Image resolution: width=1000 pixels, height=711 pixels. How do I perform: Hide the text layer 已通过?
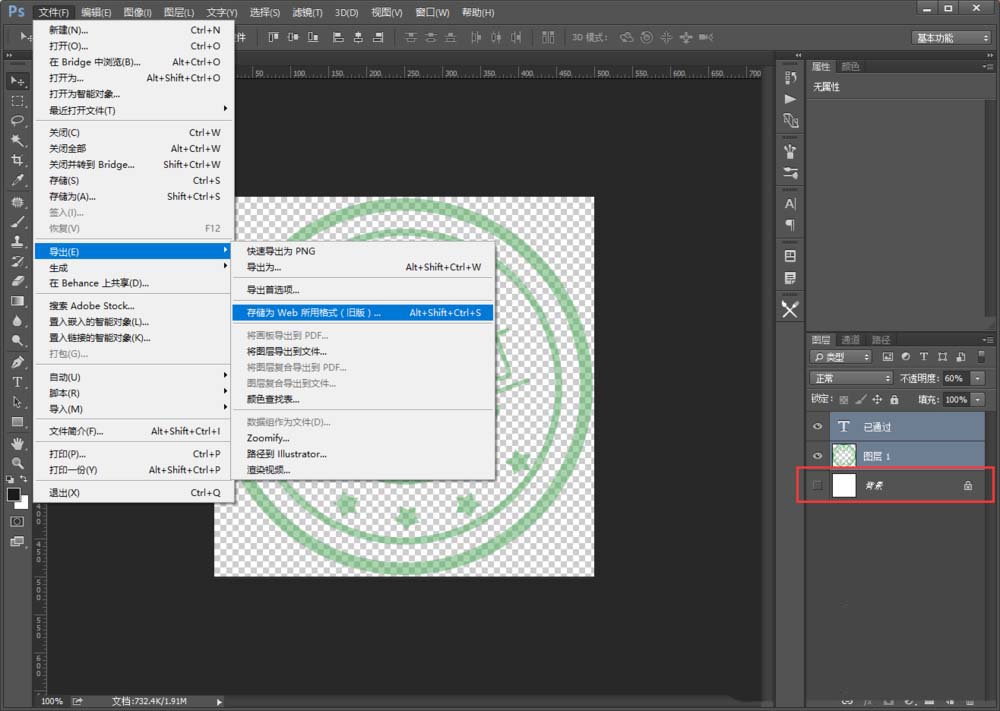pyautogui.click(x=817, y=427)
